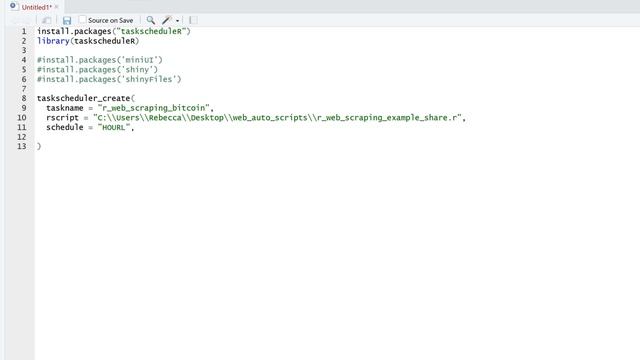Switch to the Untitled1 script tab
This screenshot has width=640, height=360.
(x=36, y=7)
